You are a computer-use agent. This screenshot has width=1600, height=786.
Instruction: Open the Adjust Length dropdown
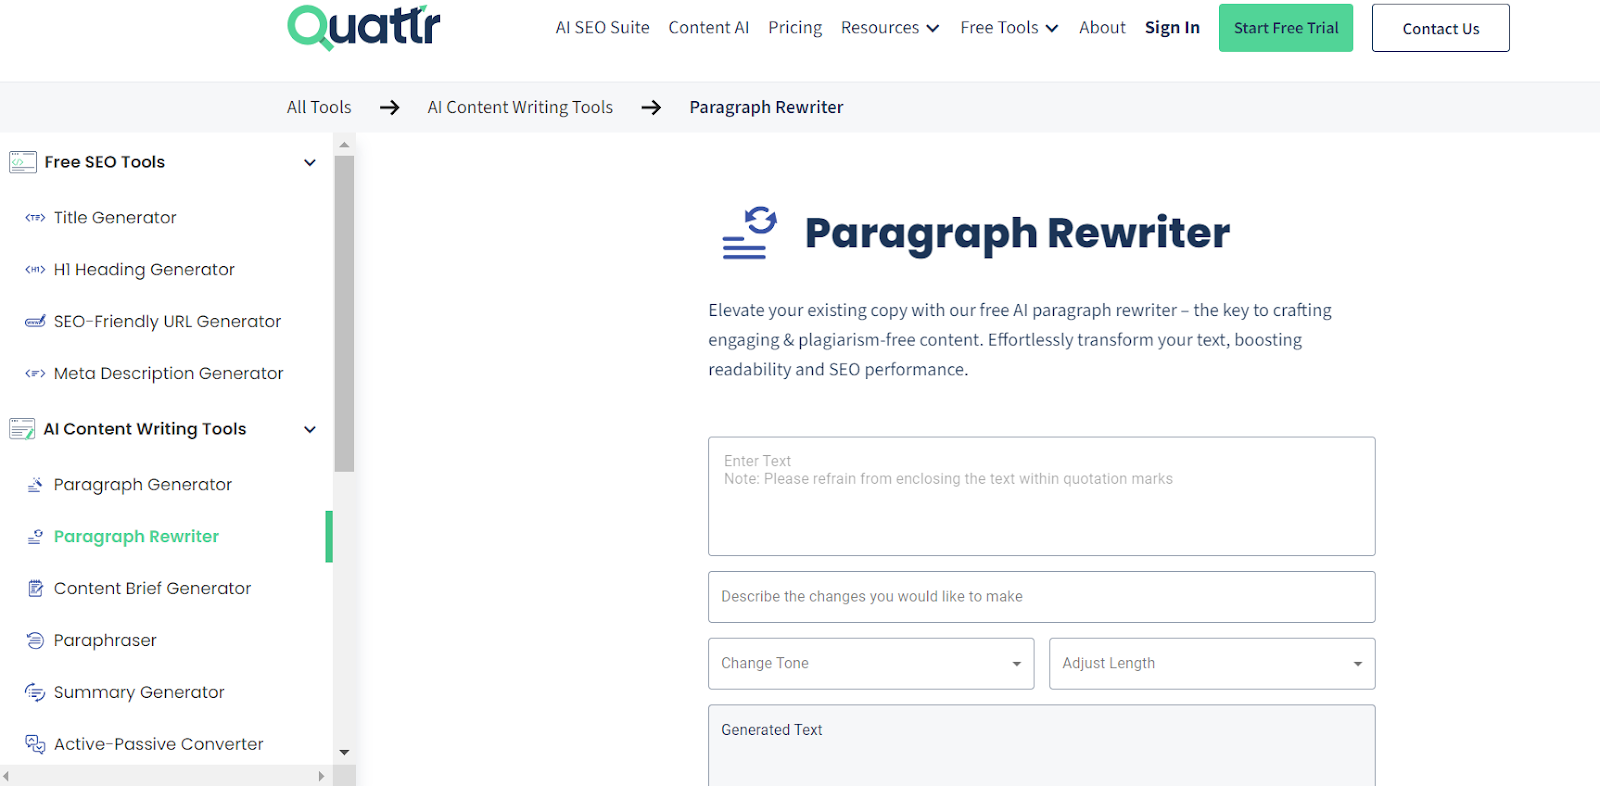tap(1212, 664)
